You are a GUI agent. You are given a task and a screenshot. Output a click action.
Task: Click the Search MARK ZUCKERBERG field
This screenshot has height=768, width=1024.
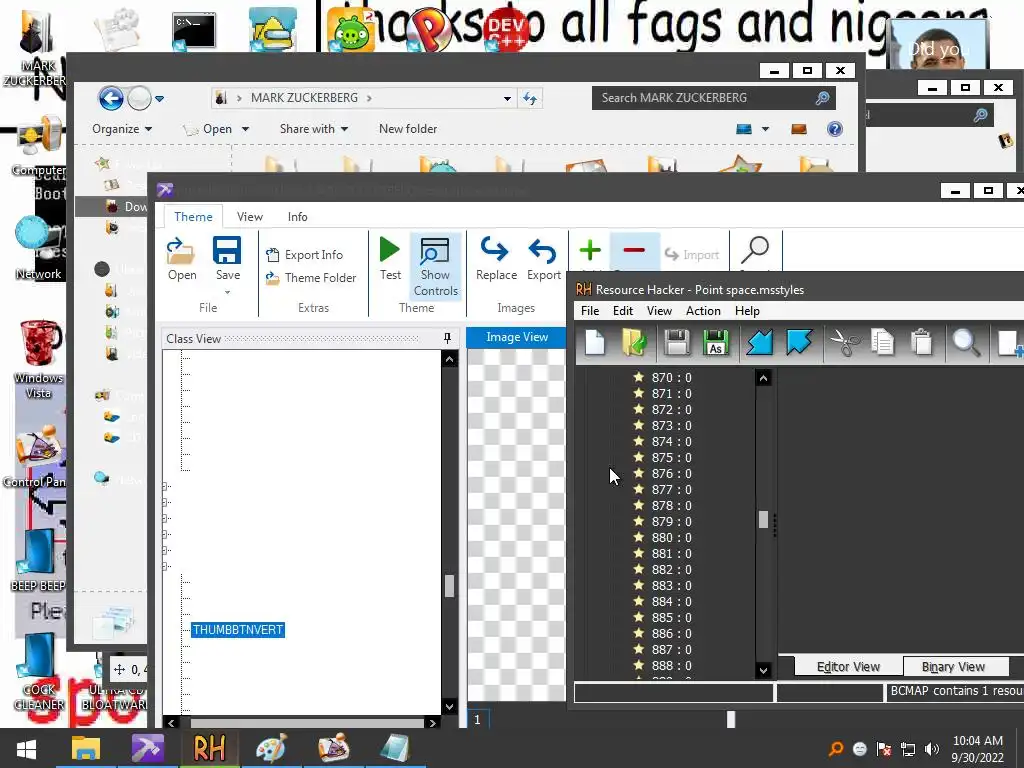pos(713,98)
